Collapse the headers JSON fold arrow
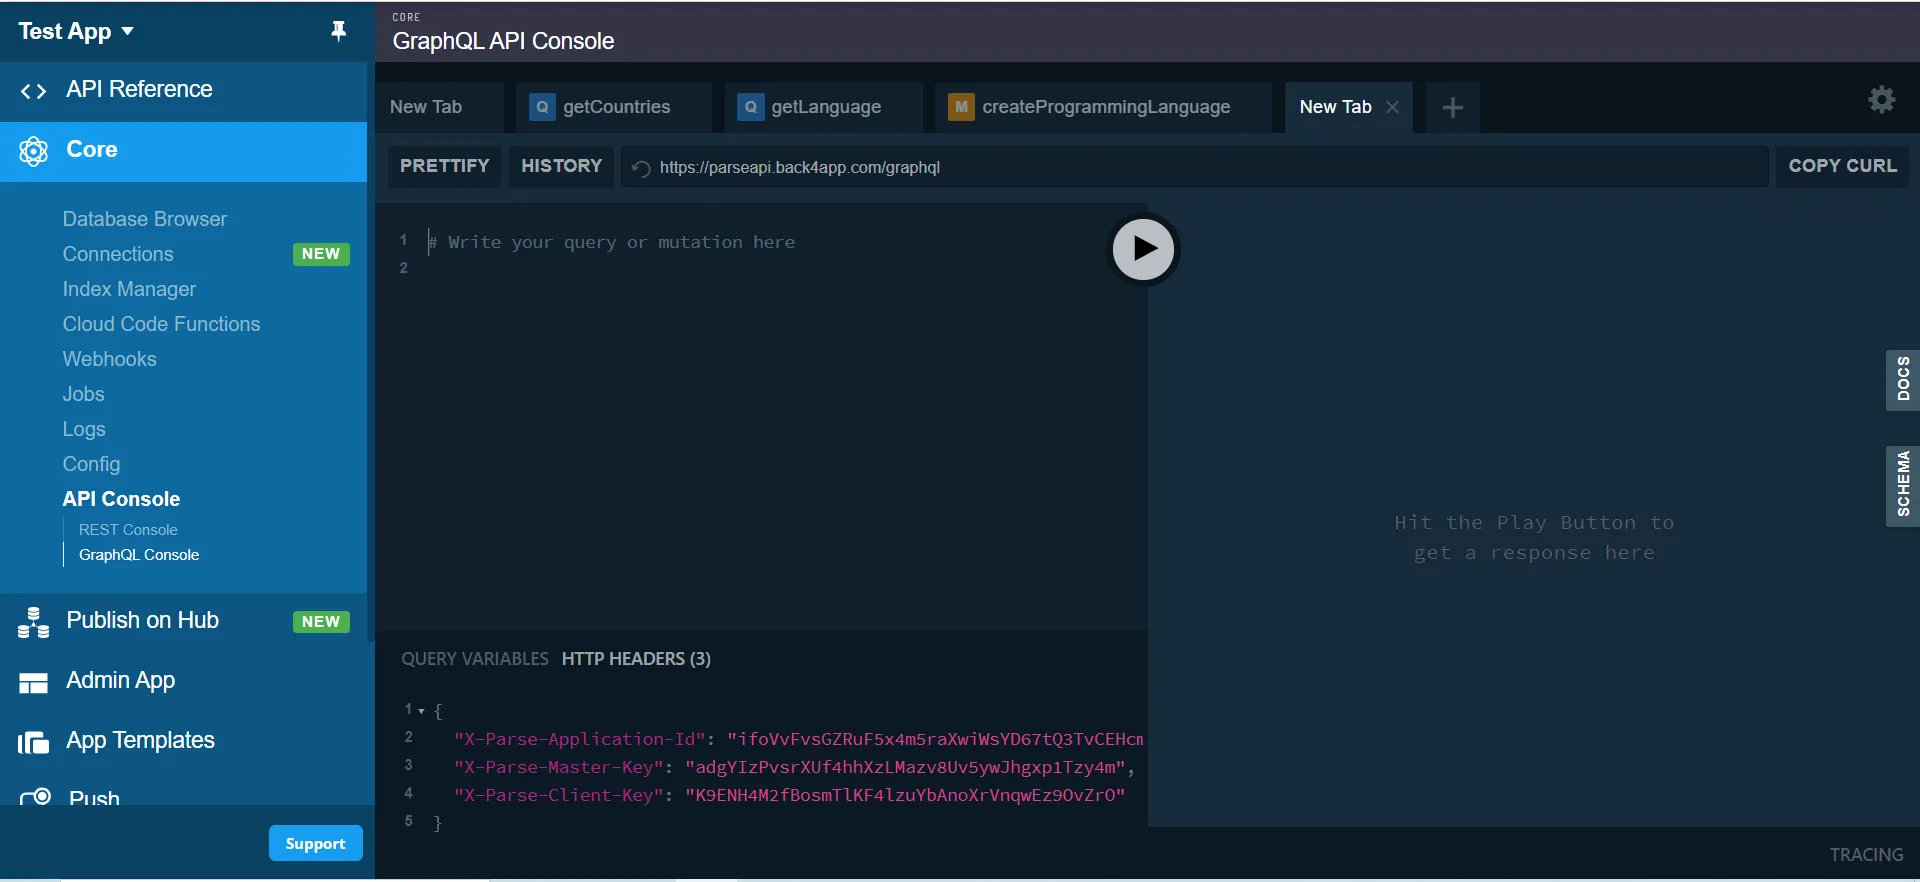Screen dimensions: 1920x882 [421, 711]
